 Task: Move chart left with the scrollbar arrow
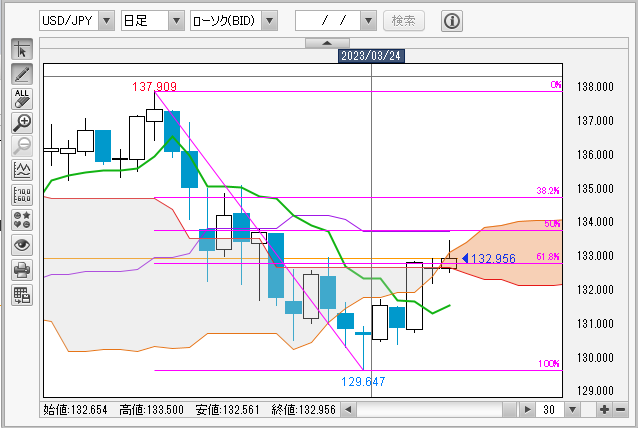[348, 409]
